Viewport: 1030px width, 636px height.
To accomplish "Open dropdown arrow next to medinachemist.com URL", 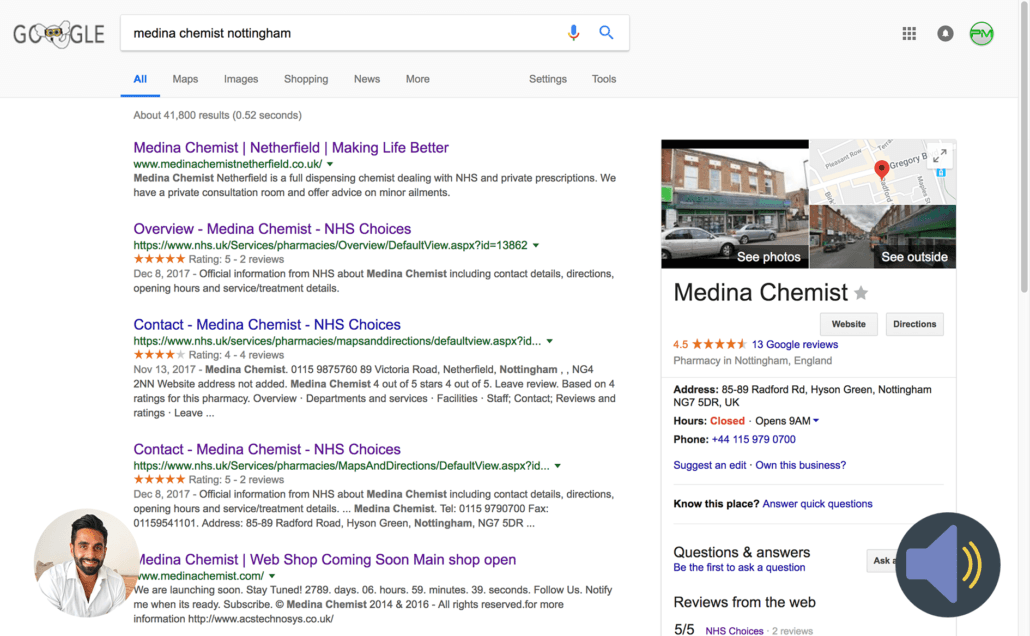I will coord(272,576).
